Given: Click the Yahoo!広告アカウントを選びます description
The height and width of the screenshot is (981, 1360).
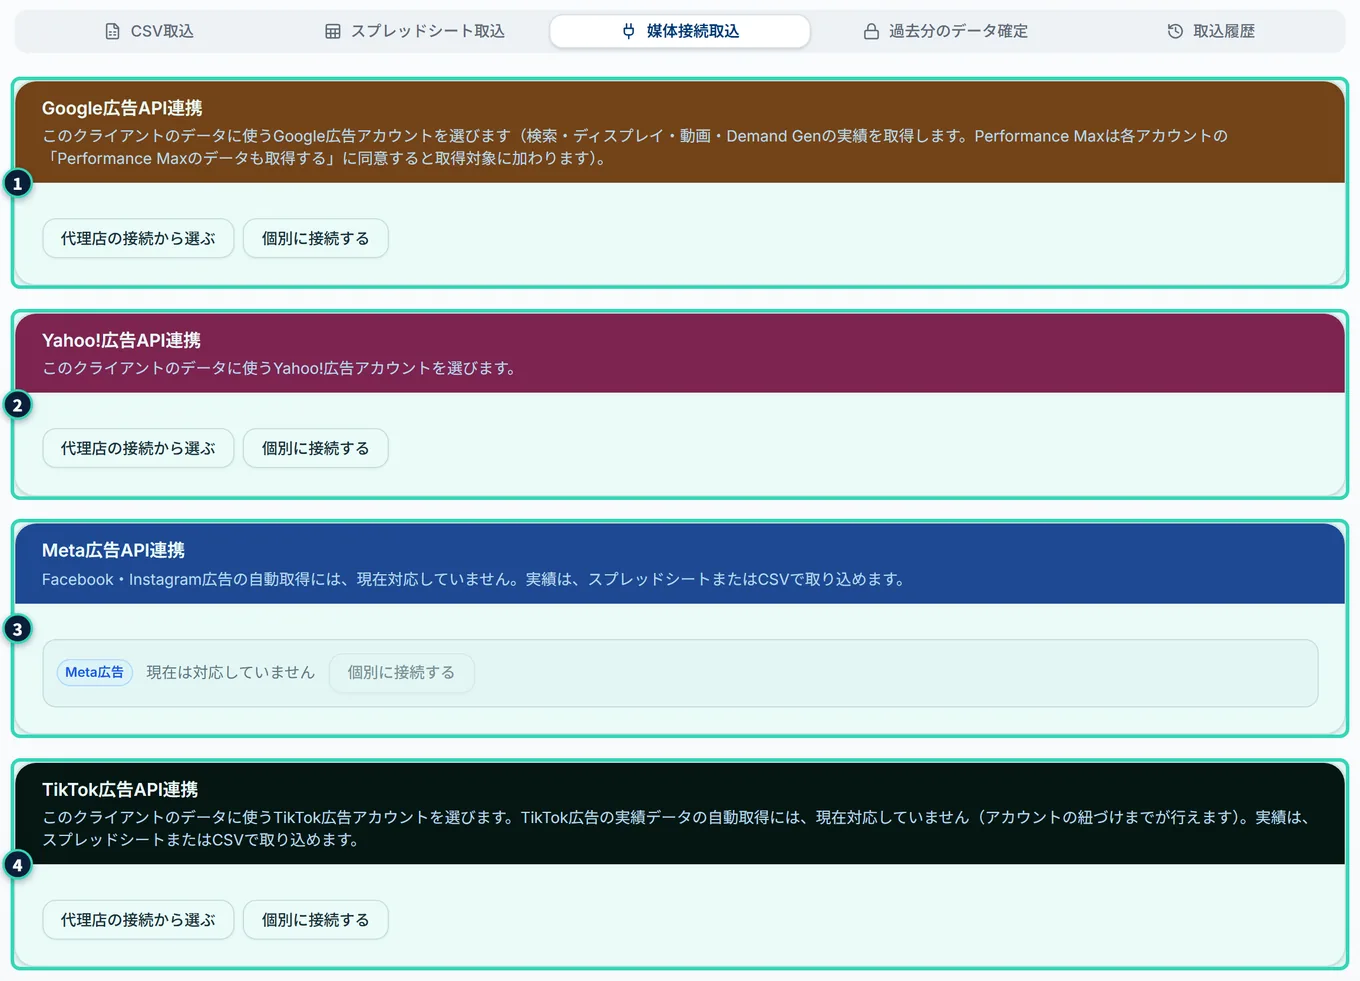Looking at the screenshot, I should pyautogui.click(x=279, y=368).
